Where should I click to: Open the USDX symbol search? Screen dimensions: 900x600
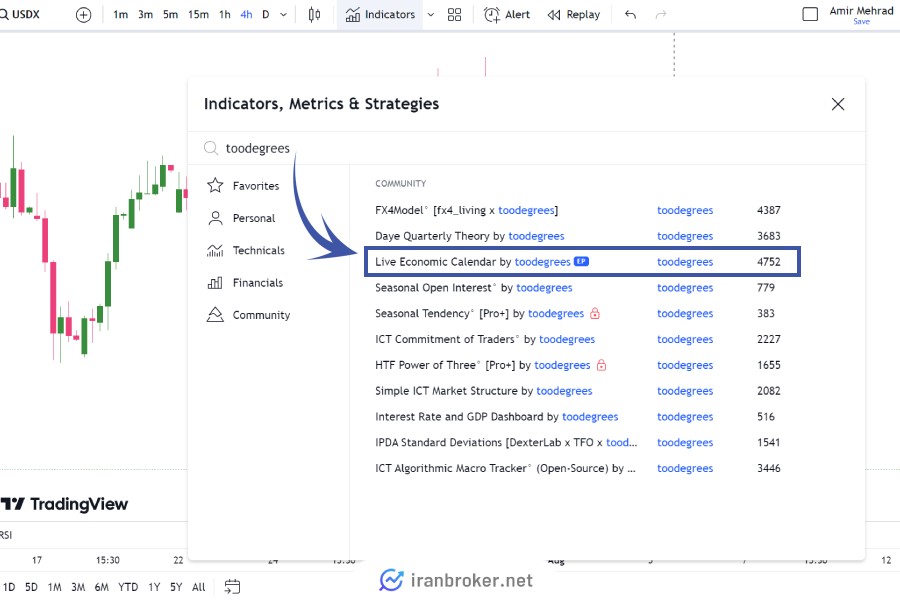[21, 14]
